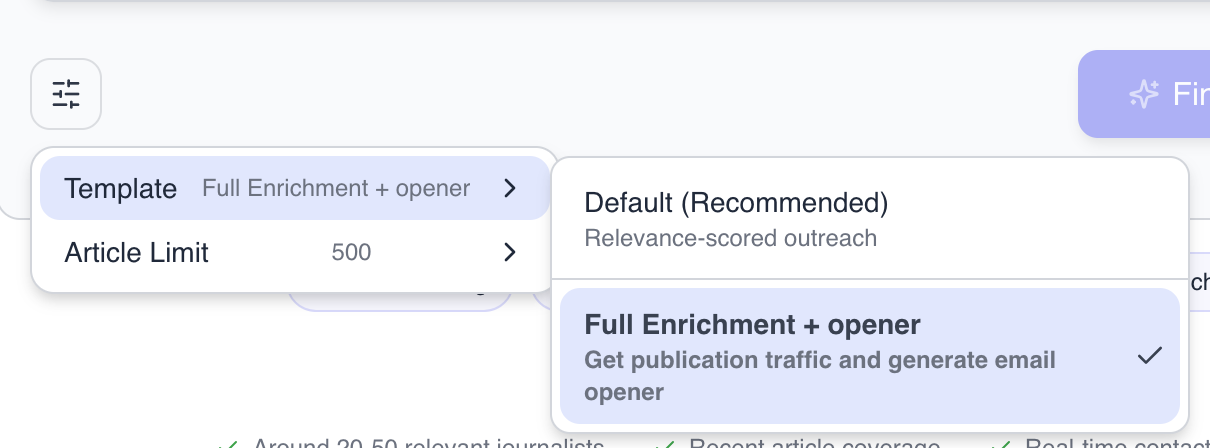Viewport: 1210px width, 448px height.
Task: Select Full Enrichment + opener template option
Action: point(870,356)
